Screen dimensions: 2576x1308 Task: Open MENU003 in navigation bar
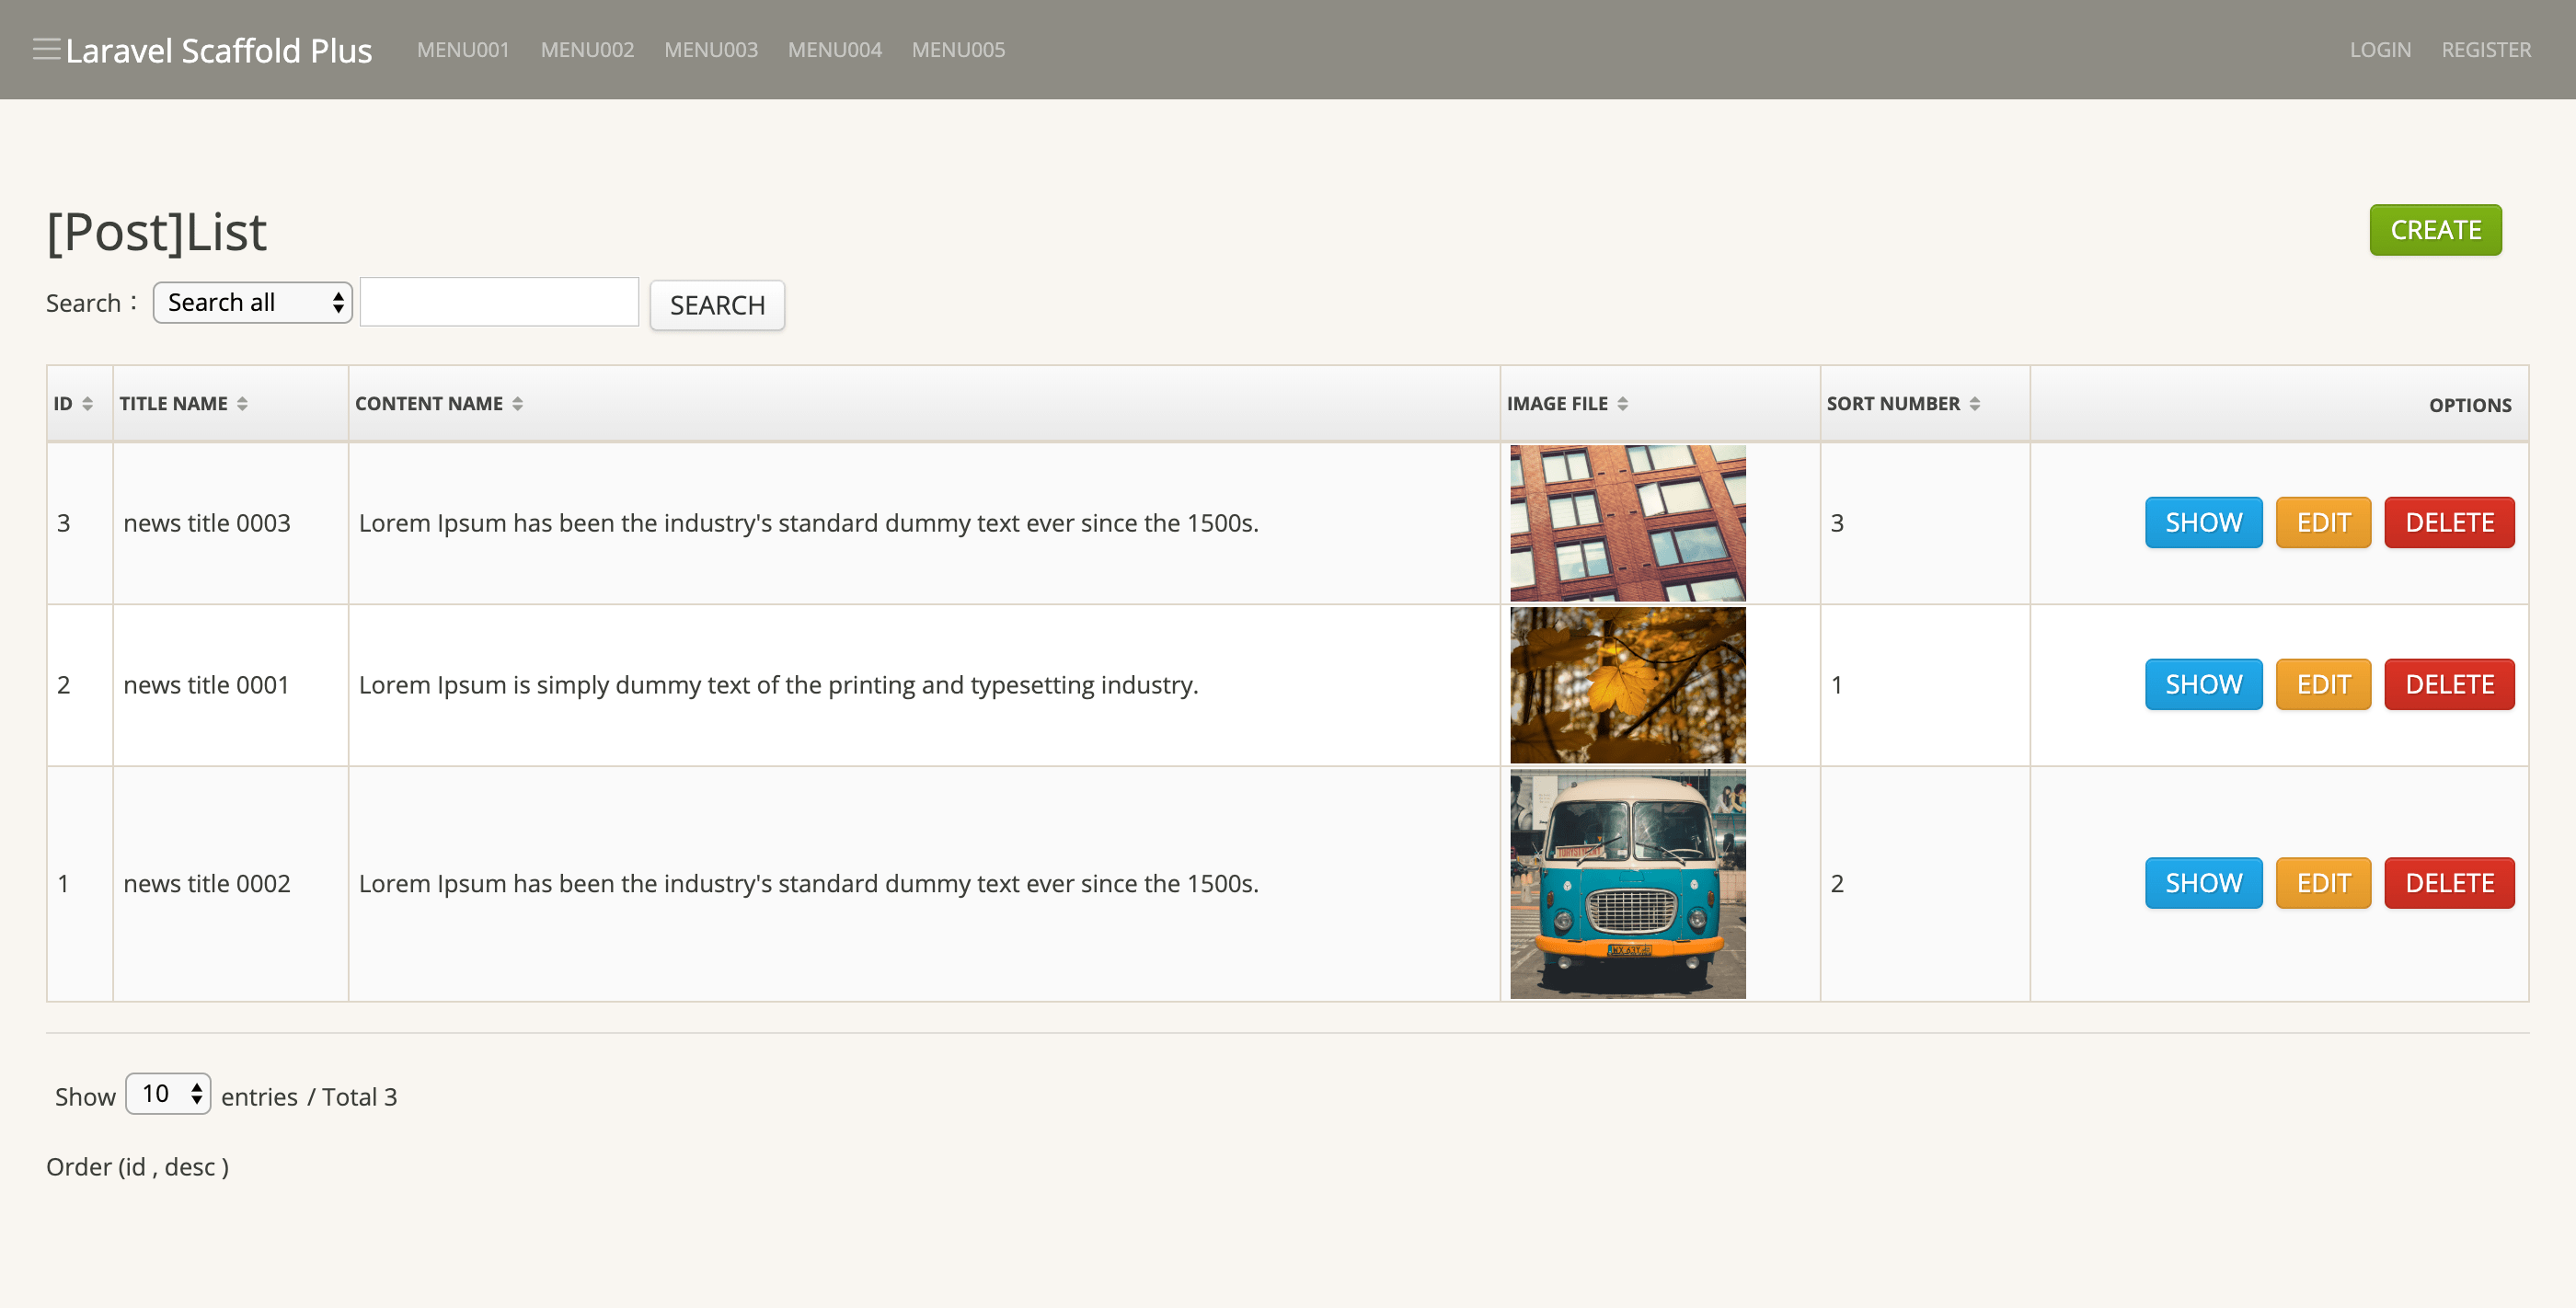point(710,49)
